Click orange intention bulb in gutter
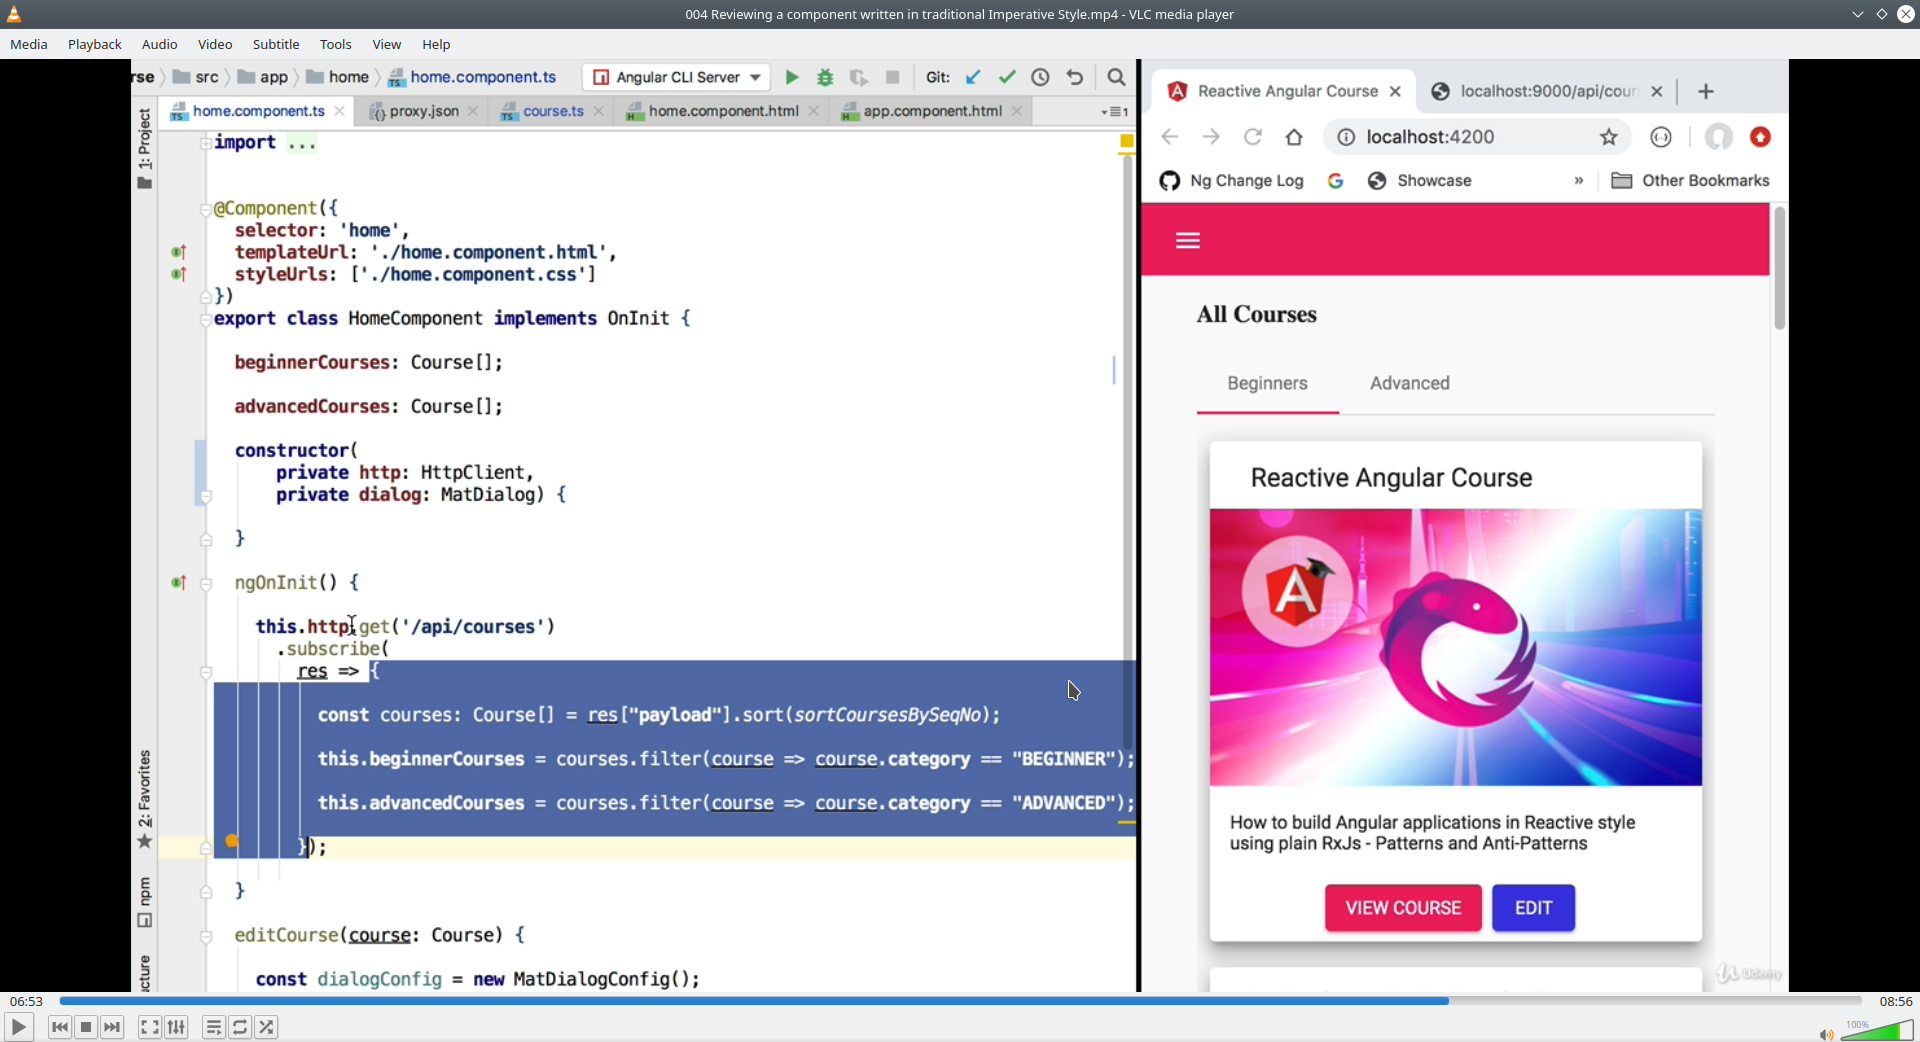Viewport: 1920px width, 1042px height. pos(232,841)
